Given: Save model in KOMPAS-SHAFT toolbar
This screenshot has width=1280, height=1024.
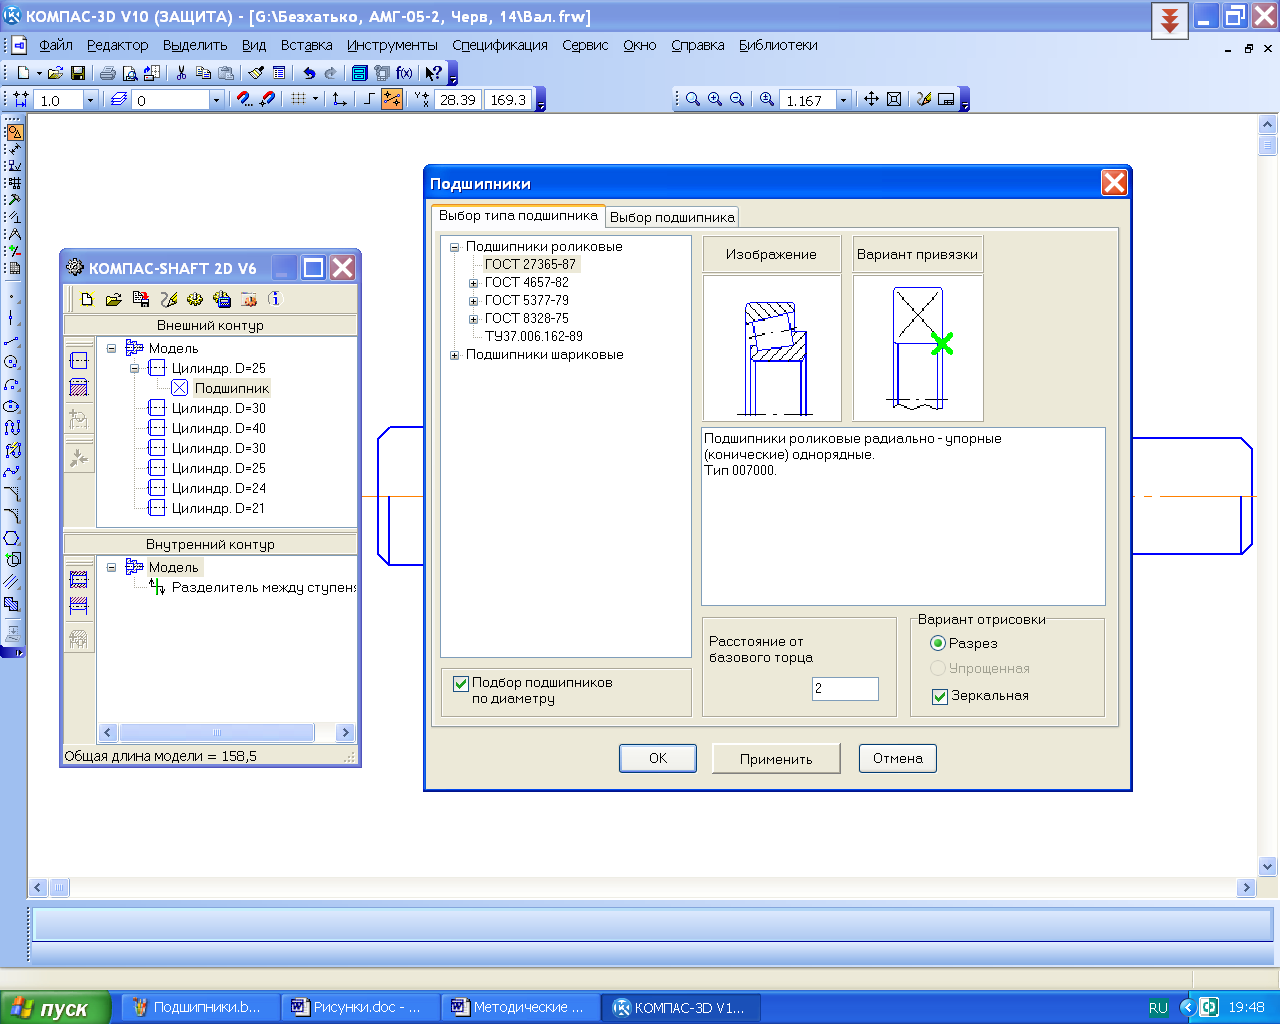Looking at the screenshot, I should point(141,299).
